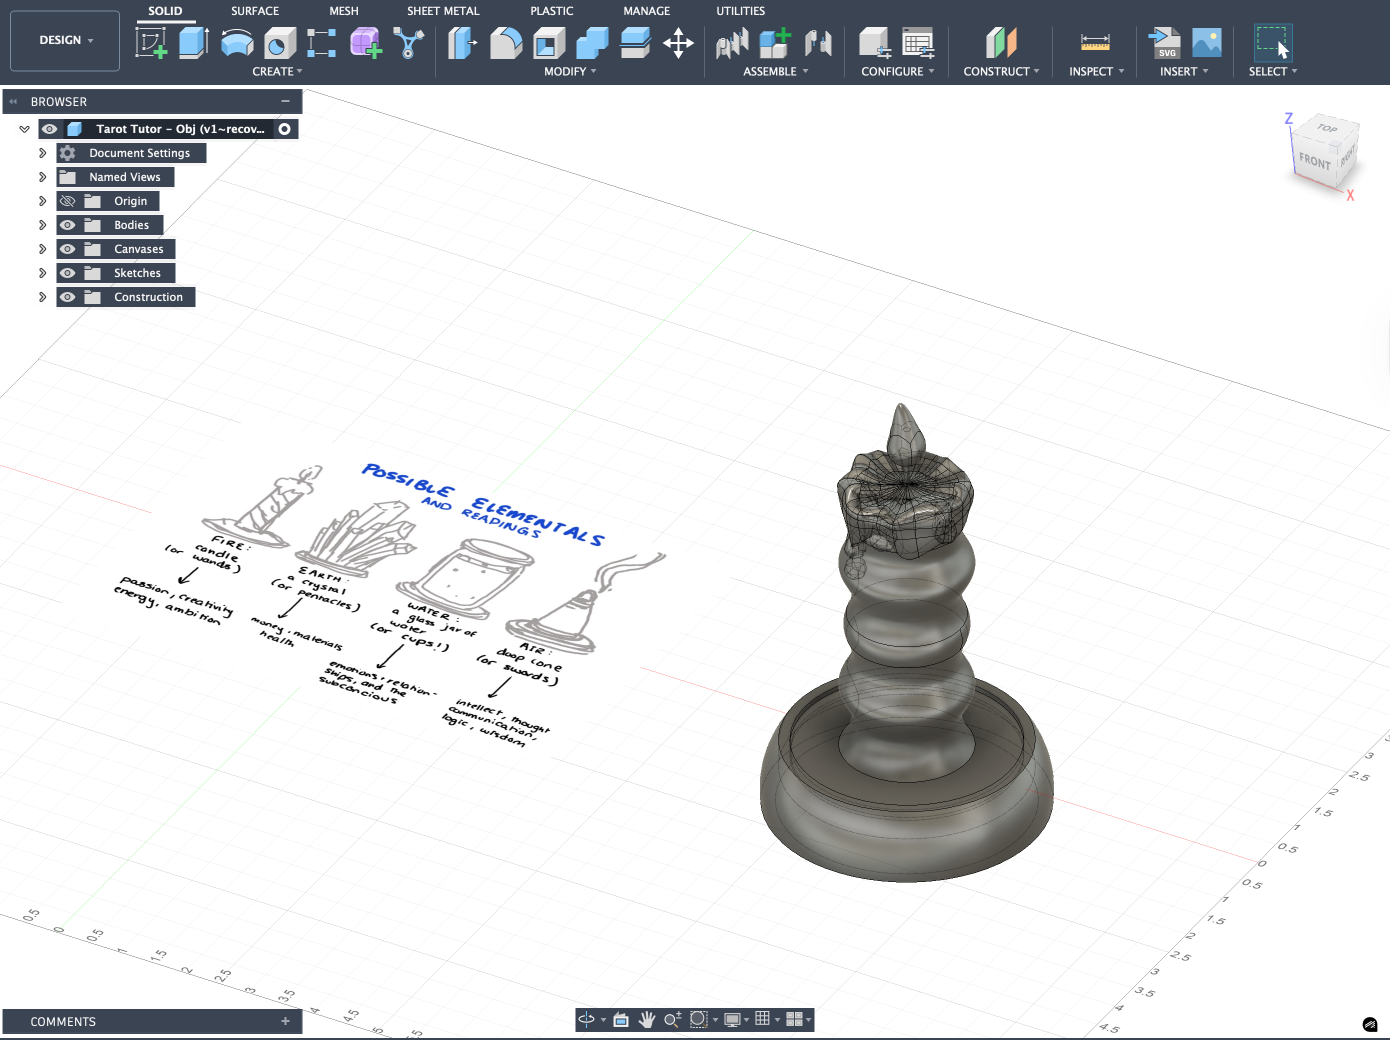Image resolution: width=1390 pixels, height=1040 pixels.
Task: Collapse the BROWSER panel minus button
Action: (285, 101)
